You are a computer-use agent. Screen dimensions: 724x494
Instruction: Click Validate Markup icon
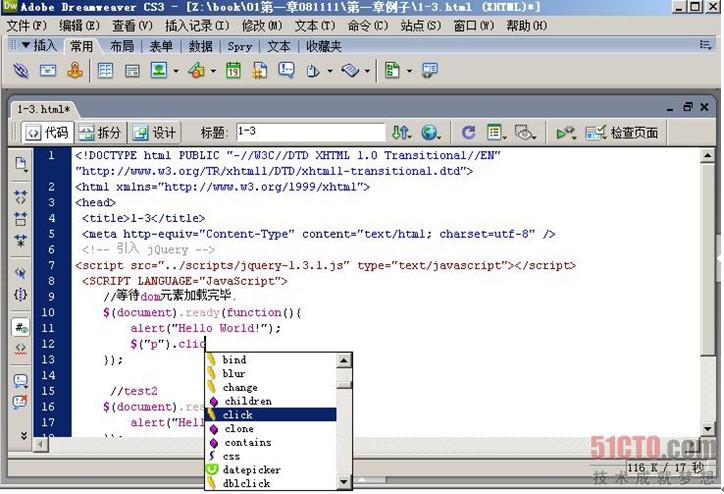(566, 133)
